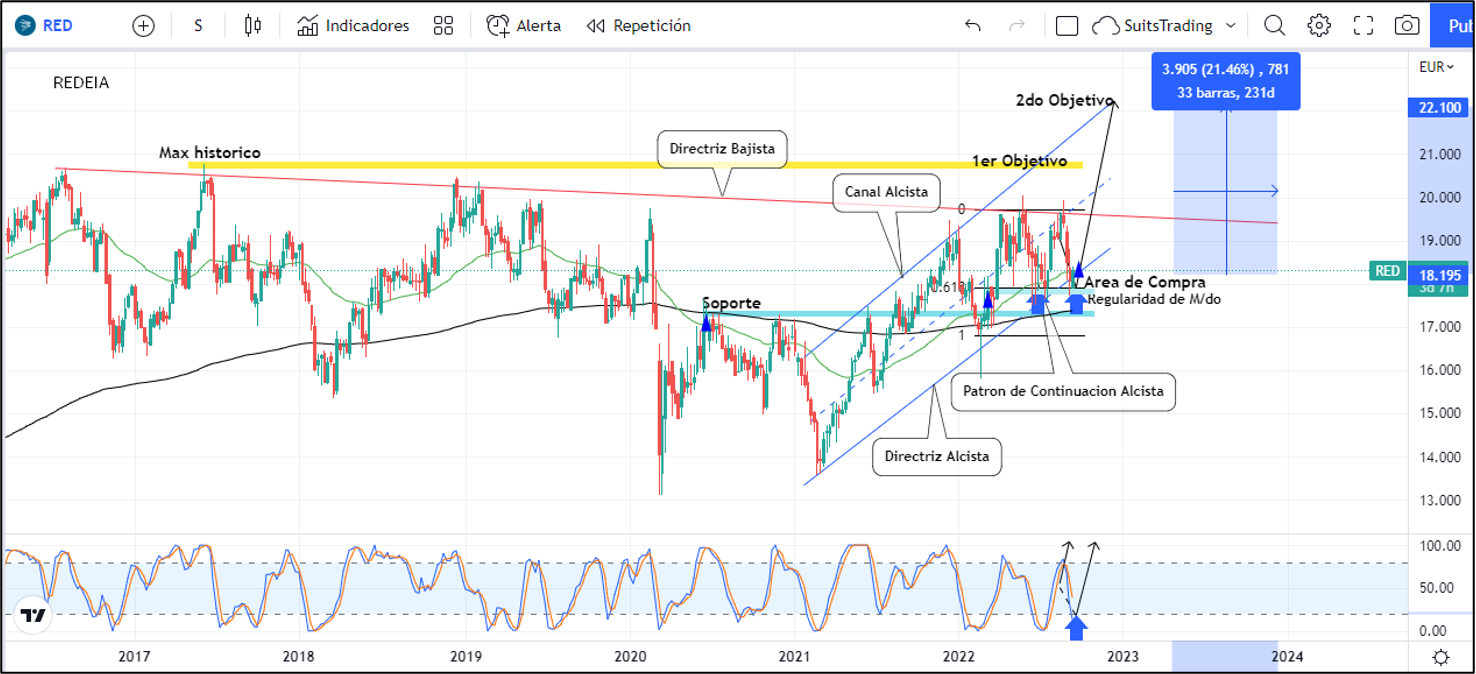
Task: Open the symbol search magnifier
Action: coord(1274,26)
